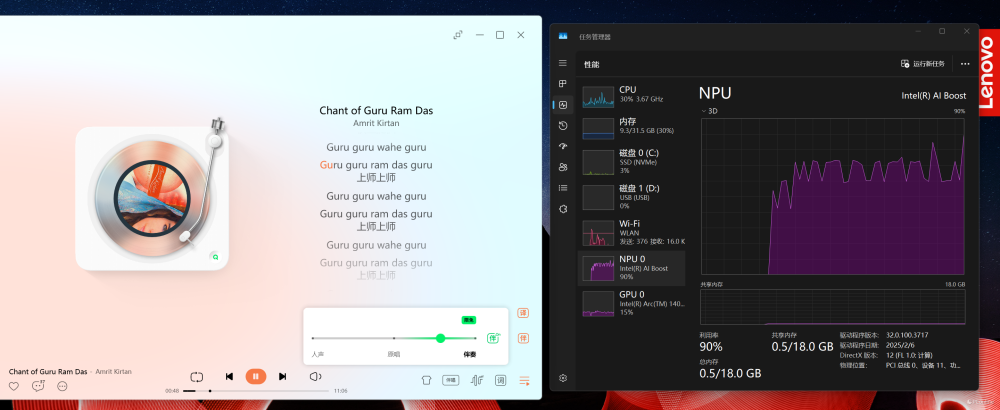
Task: Toggle accompaniment 伴 orange button
Action: [524, 339]
